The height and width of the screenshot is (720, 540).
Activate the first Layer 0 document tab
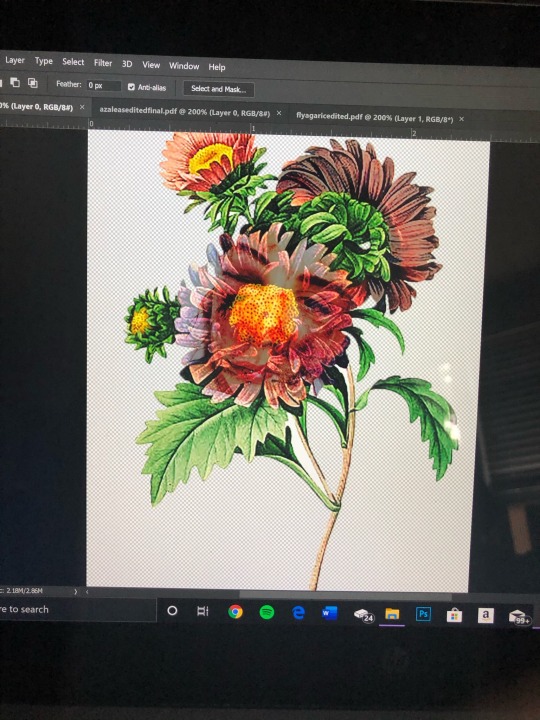coord(37,107)
